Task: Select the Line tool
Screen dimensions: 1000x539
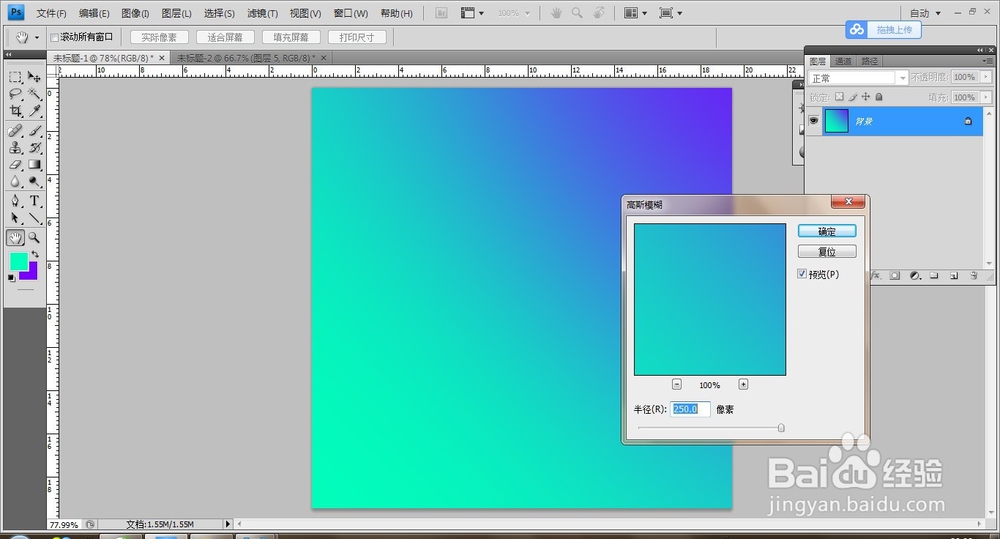Action: pos(34,218)
